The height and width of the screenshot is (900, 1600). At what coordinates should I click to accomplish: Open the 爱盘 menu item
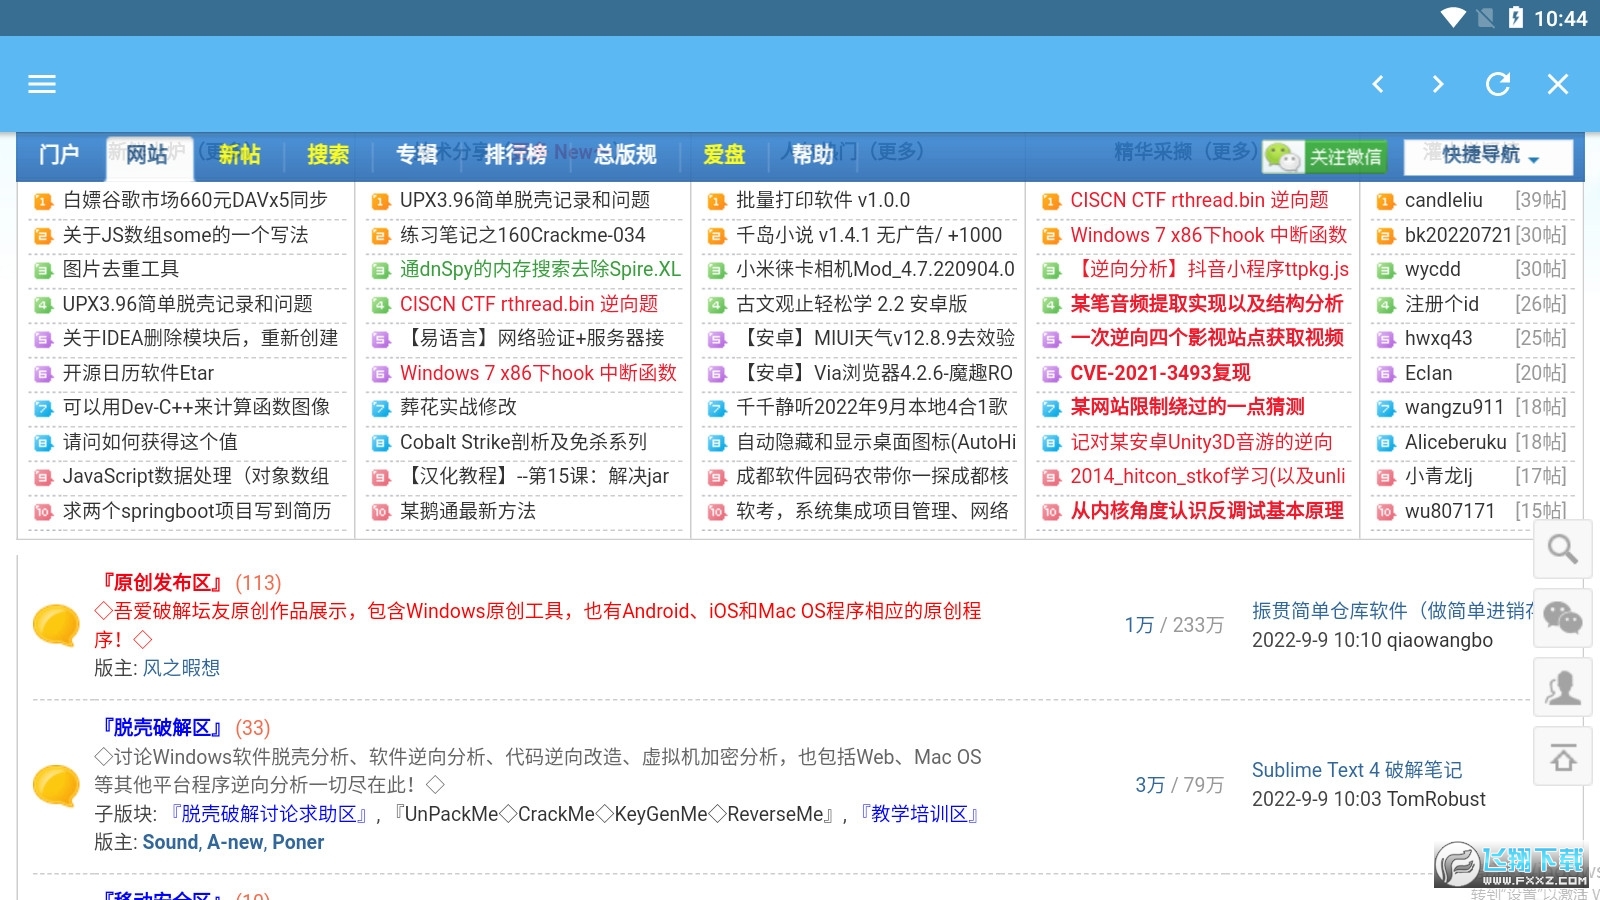[x=724, y=155]
